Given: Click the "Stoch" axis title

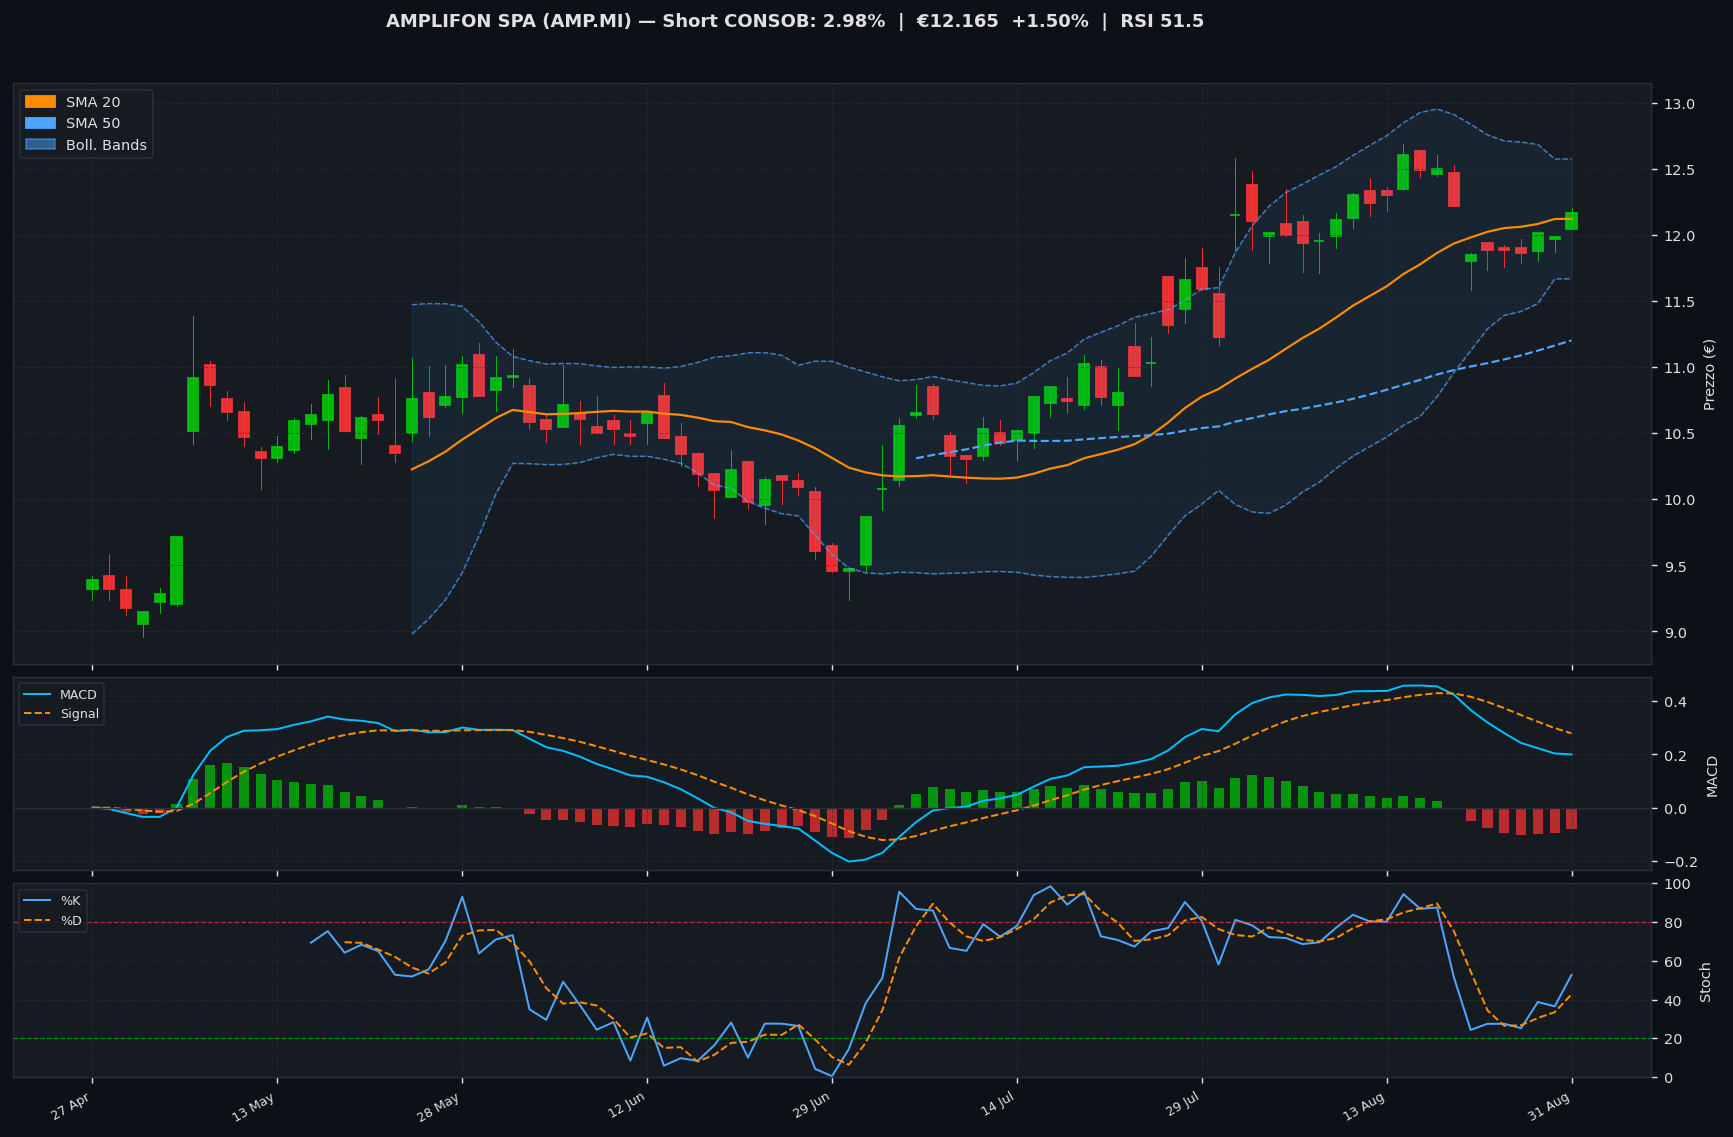Looking at the screenshot, I should (x=1706, y=982).
